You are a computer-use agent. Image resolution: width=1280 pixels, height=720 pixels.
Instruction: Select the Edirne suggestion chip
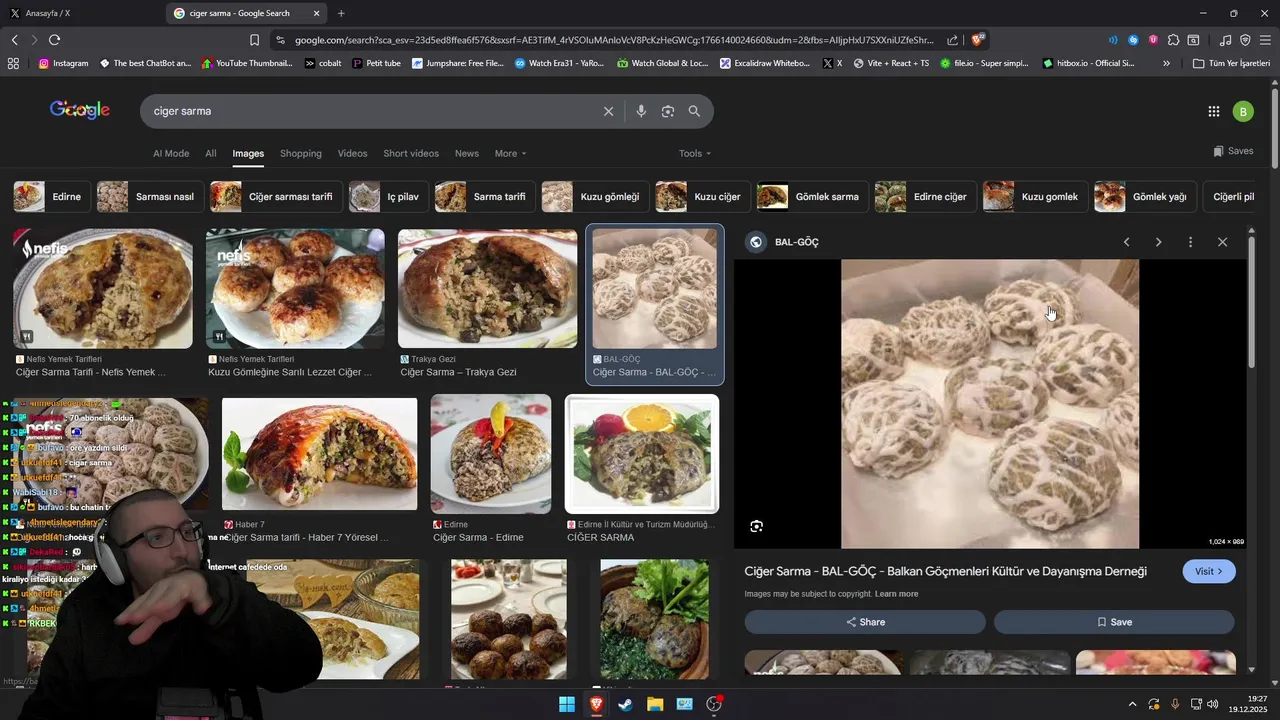tap(52, 197)
